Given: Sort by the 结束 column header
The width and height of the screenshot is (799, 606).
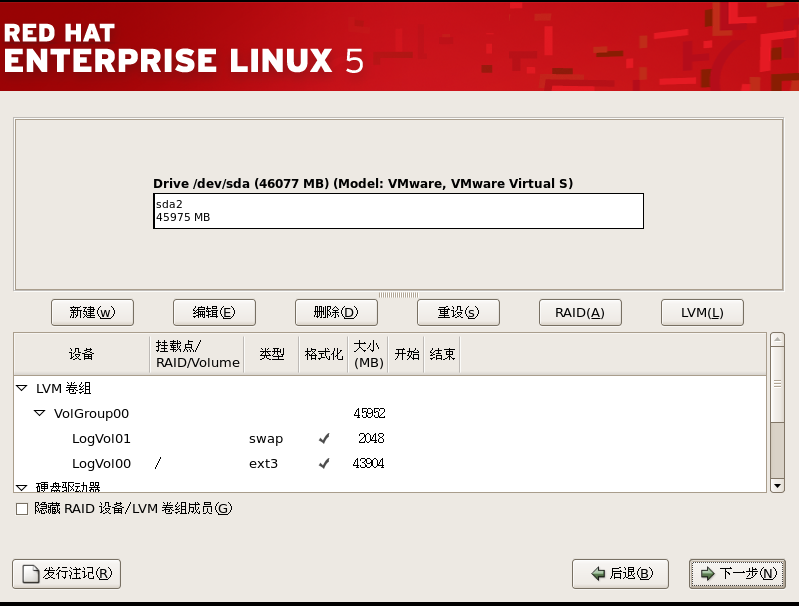Looking at the screenshot, I should pos(442,354).
